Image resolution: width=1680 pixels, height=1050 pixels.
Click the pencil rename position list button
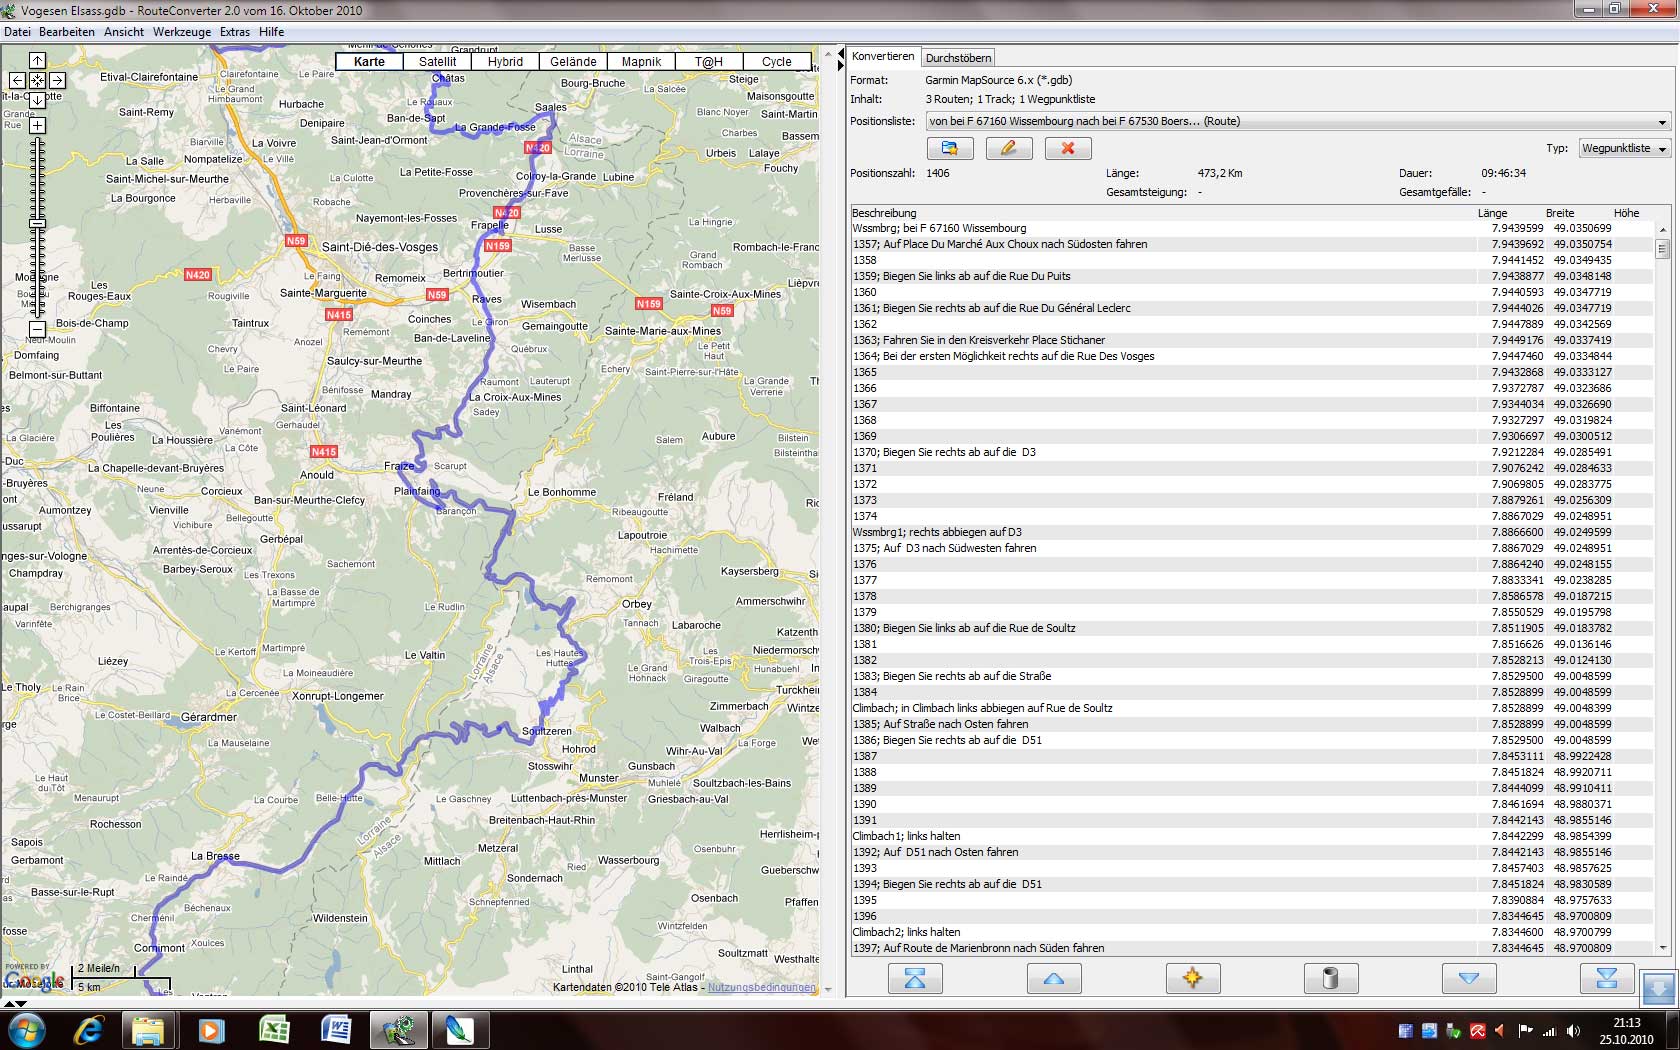[x=1008, y=148]
